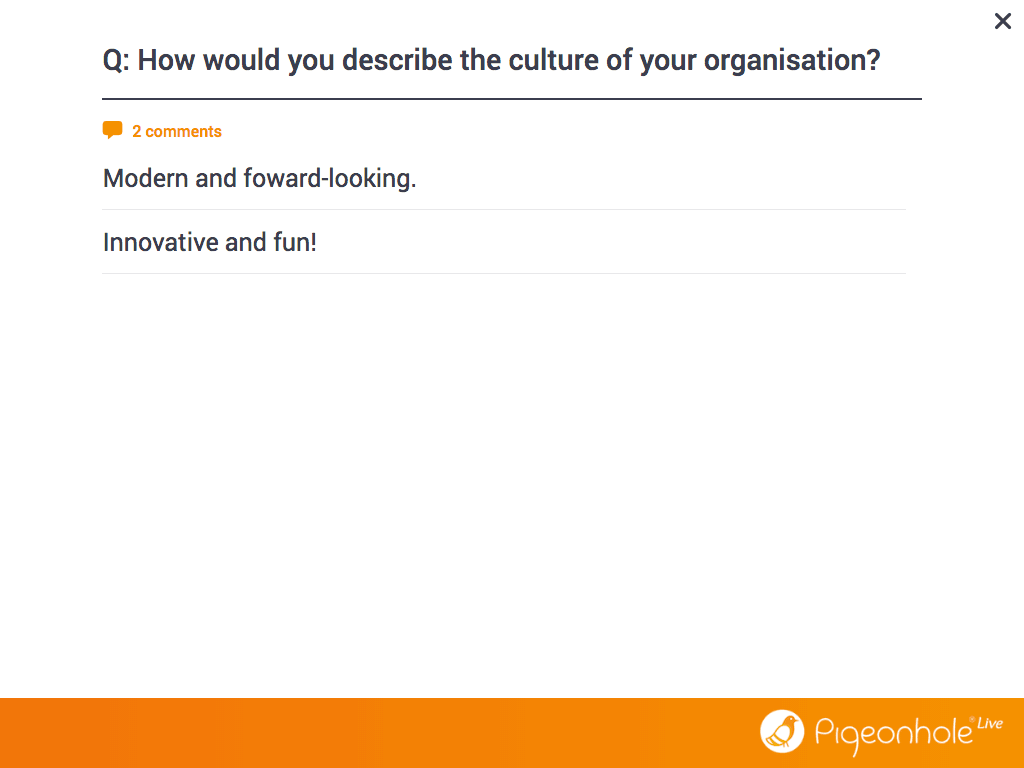Click the dark divider under the question

tap(512, 99)
